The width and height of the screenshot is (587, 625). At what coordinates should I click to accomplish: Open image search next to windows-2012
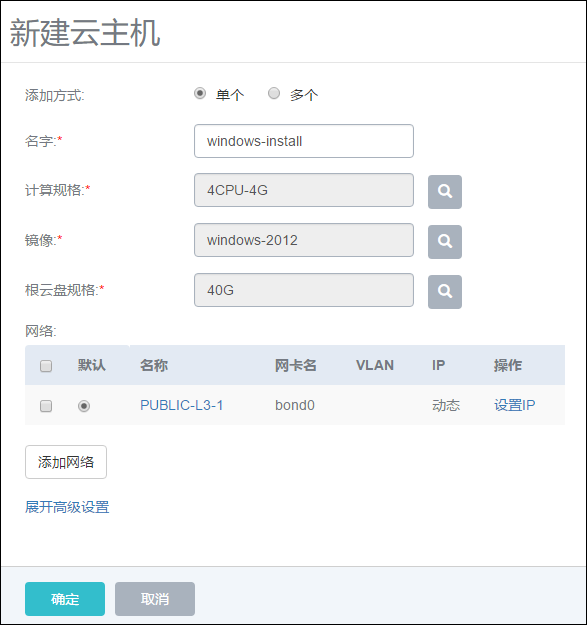coord(445,242)
